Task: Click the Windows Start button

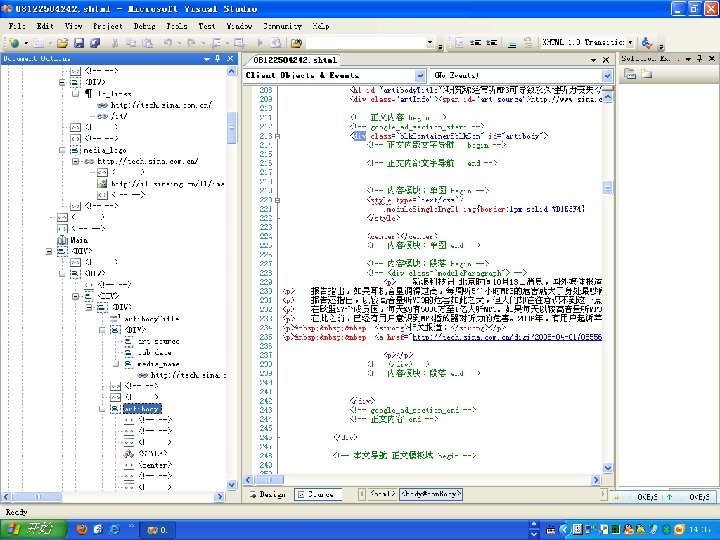Action: 31,527
